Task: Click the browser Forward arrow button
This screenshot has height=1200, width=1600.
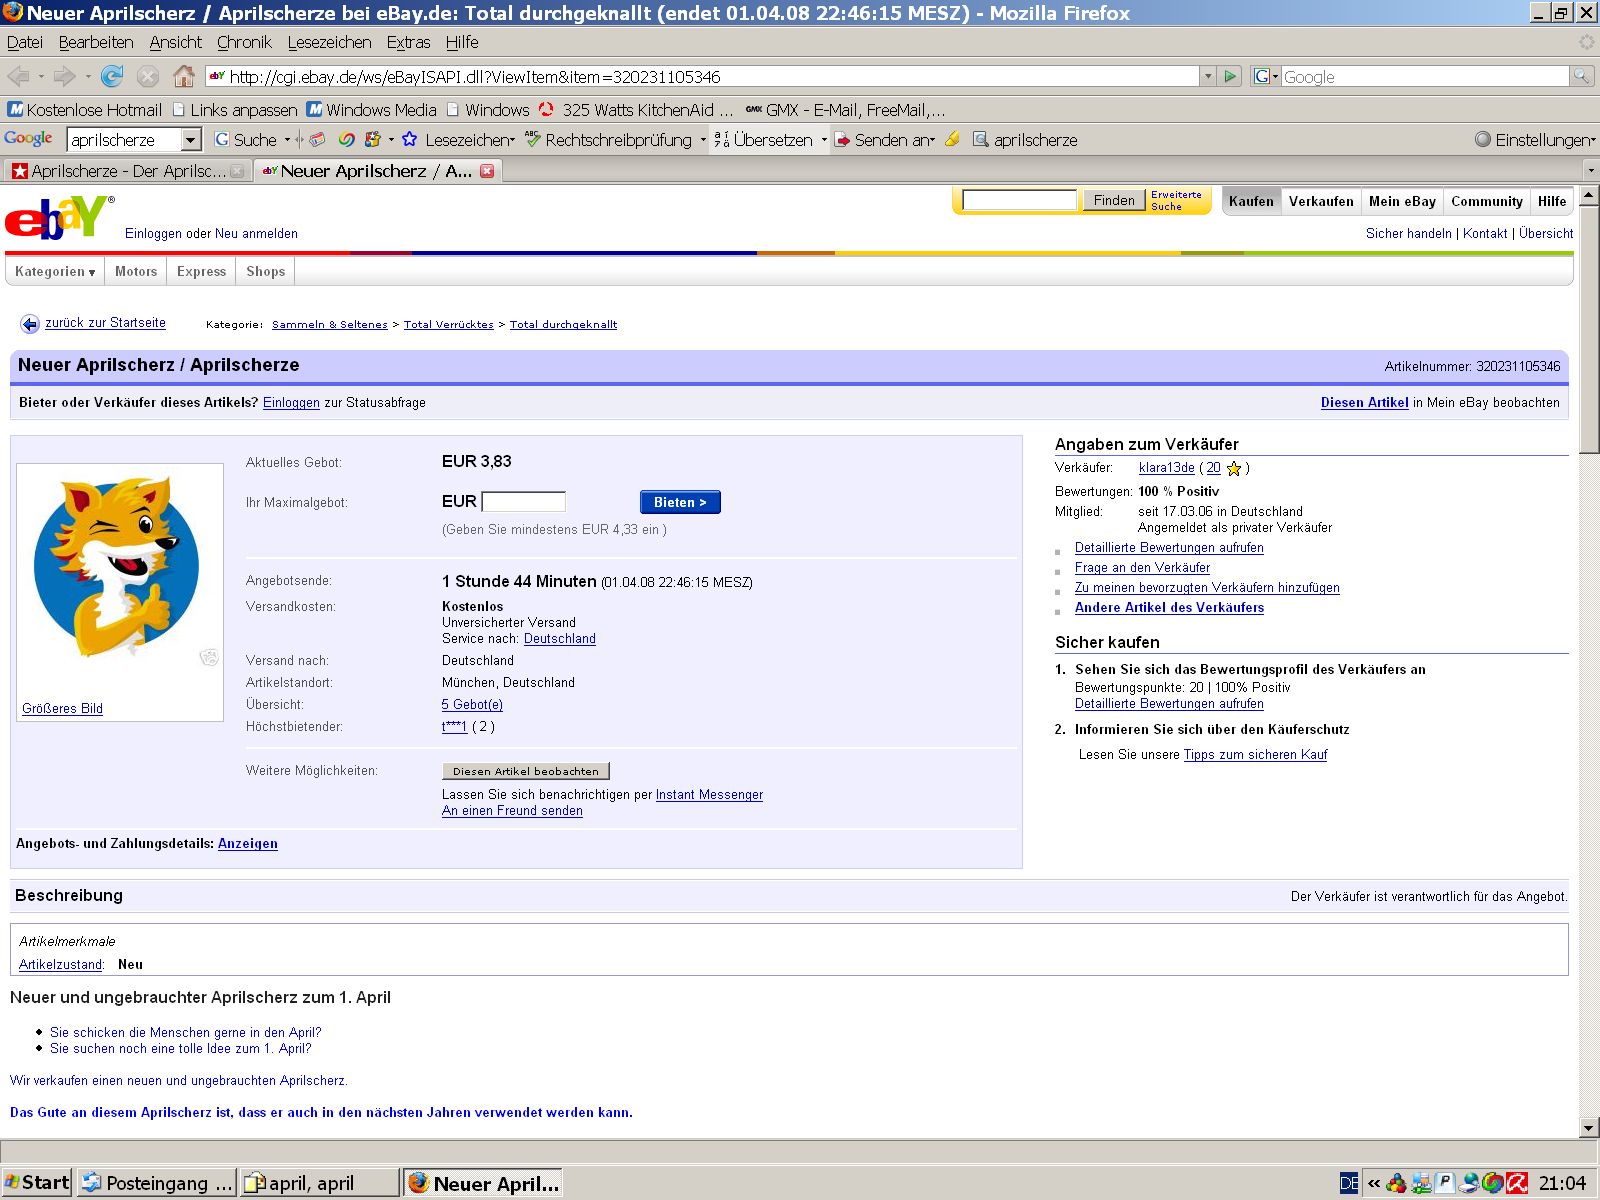Action: [x=65, y=76]
